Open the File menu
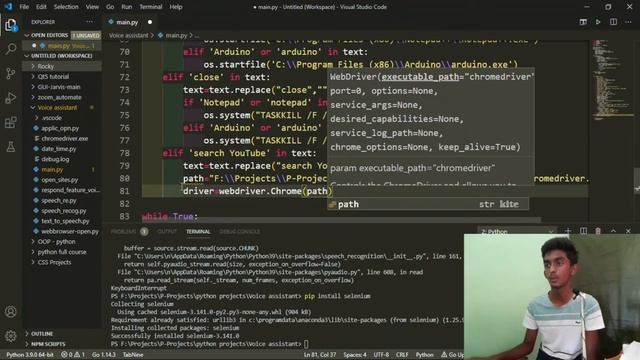640x360 pixels. pyautogui.click(x=24, y=7)
